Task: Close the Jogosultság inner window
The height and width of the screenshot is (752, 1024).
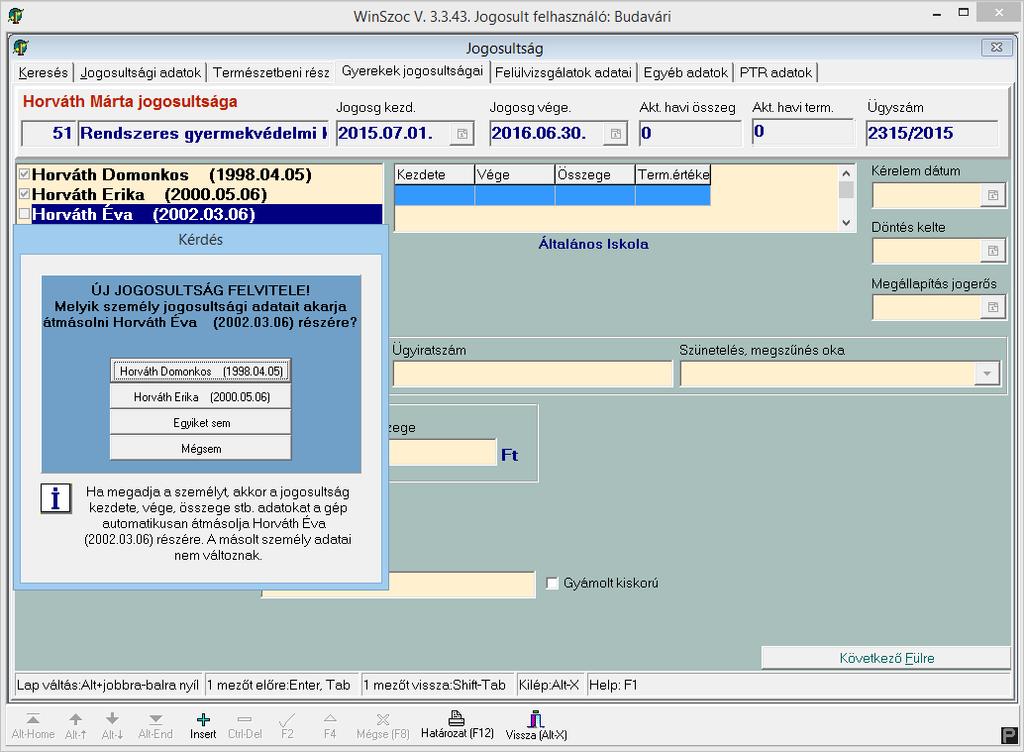Action: point(997,48)
